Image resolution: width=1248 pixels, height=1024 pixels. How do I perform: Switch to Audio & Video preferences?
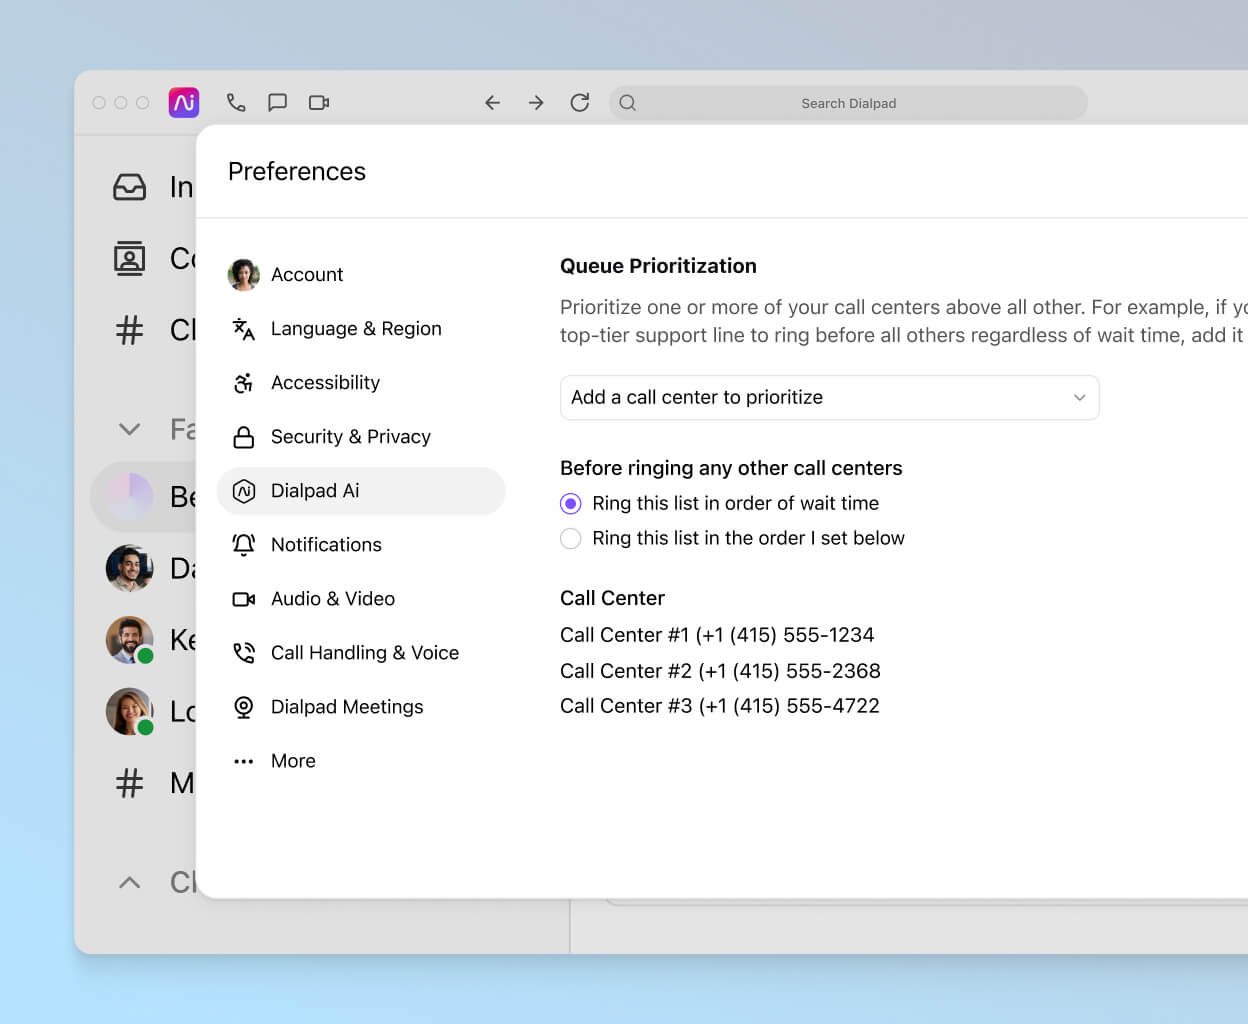pyautogui.click(x=332, y=598)
